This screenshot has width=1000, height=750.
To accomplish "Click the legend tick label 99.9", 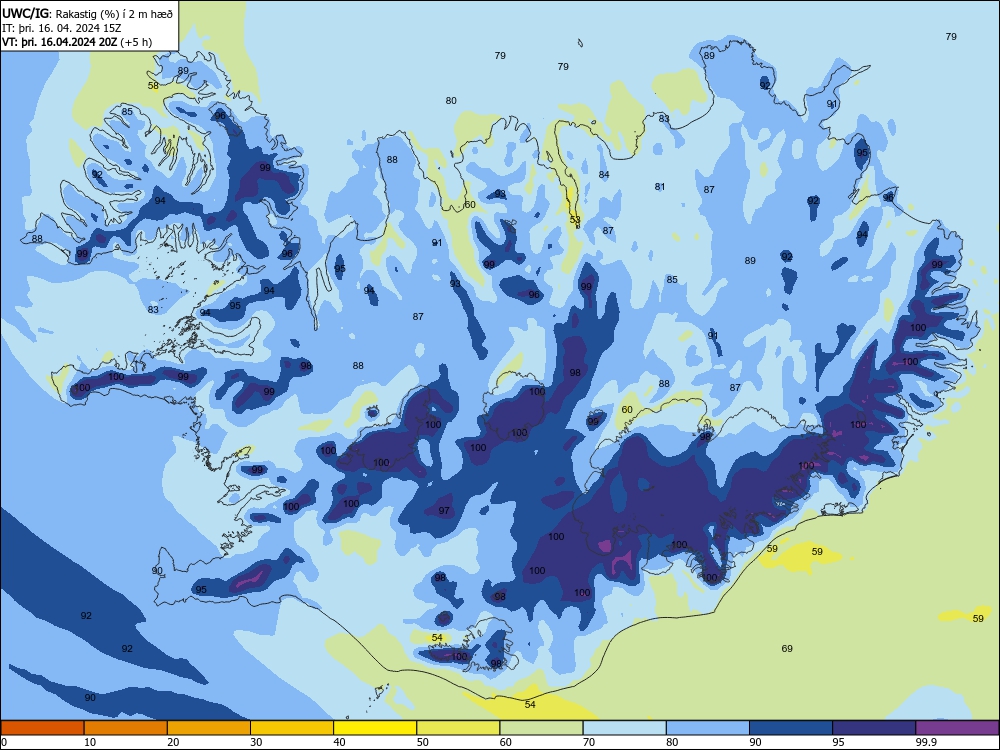I will pos(926,742).
